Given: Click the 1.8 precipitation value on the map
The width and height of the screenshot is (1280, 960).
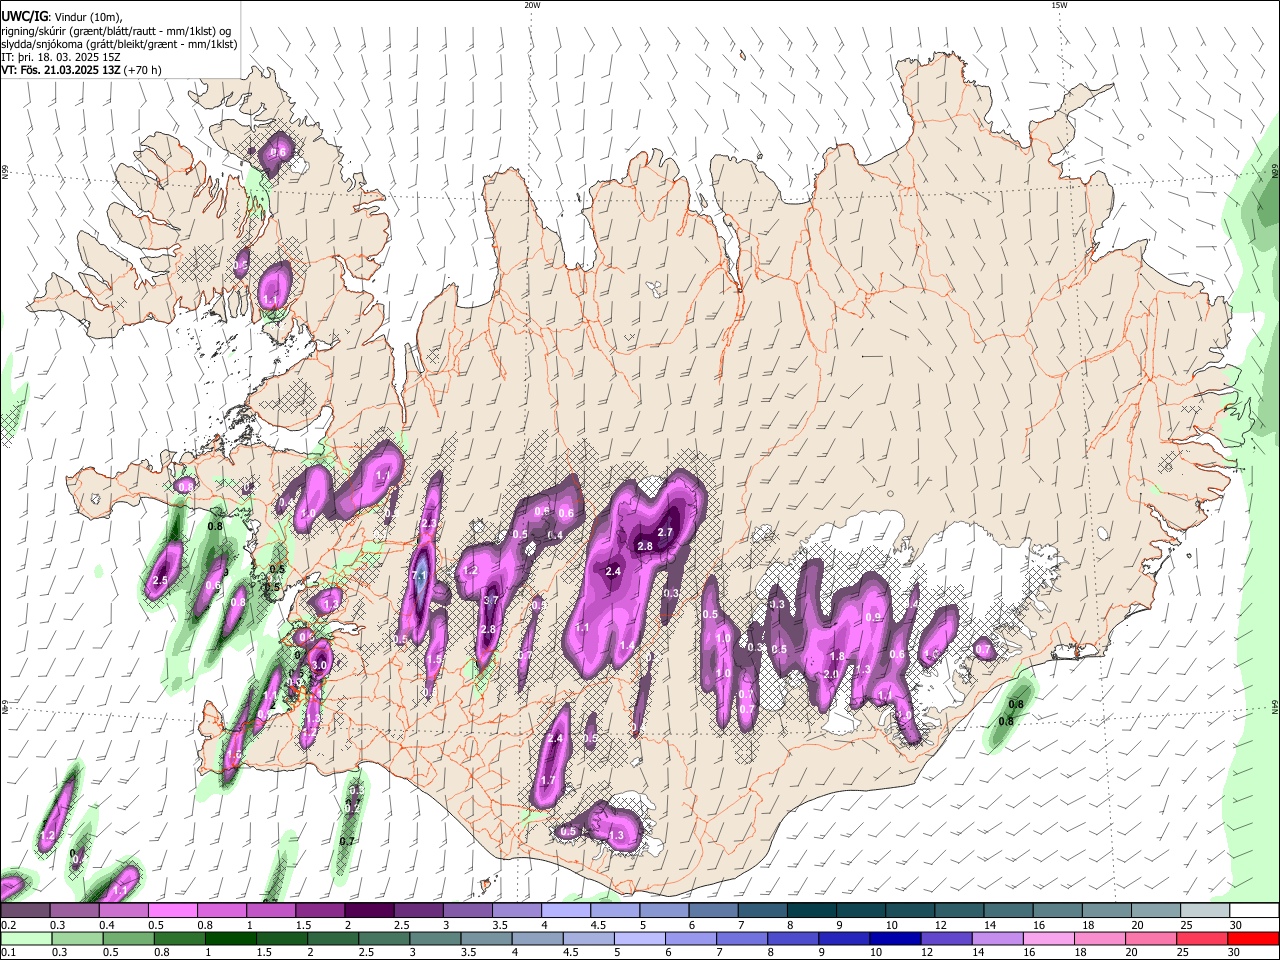Looking at the screenshot, I should tap(838, 656).
